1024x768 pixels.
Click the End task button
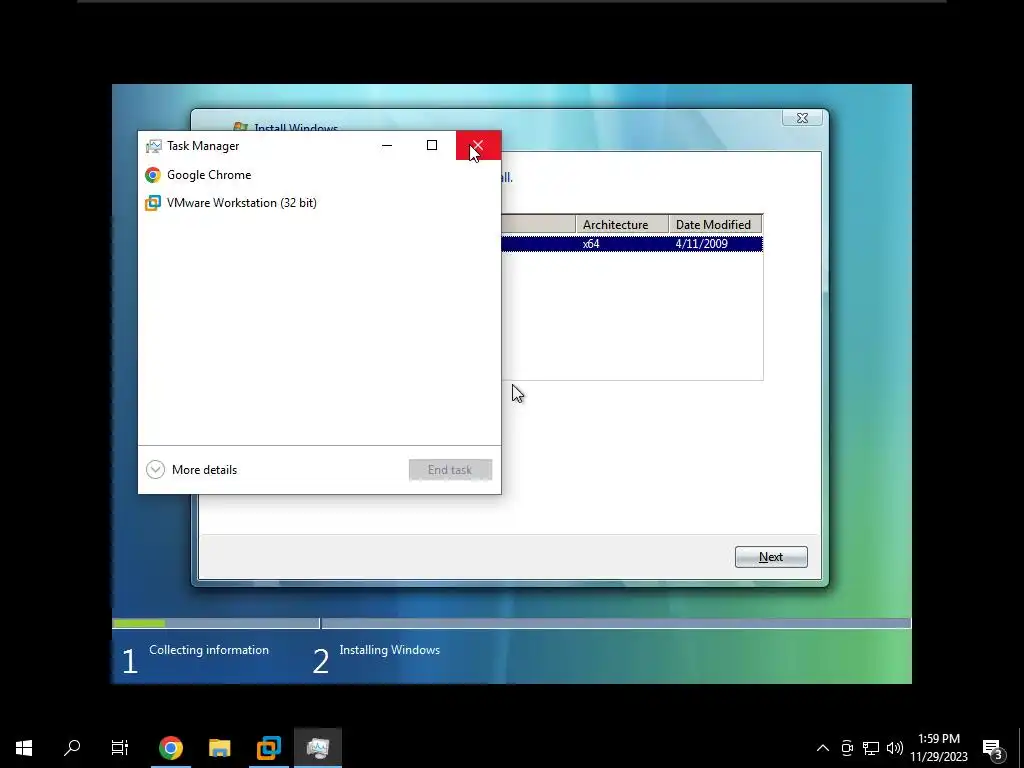tap(450, 470)
